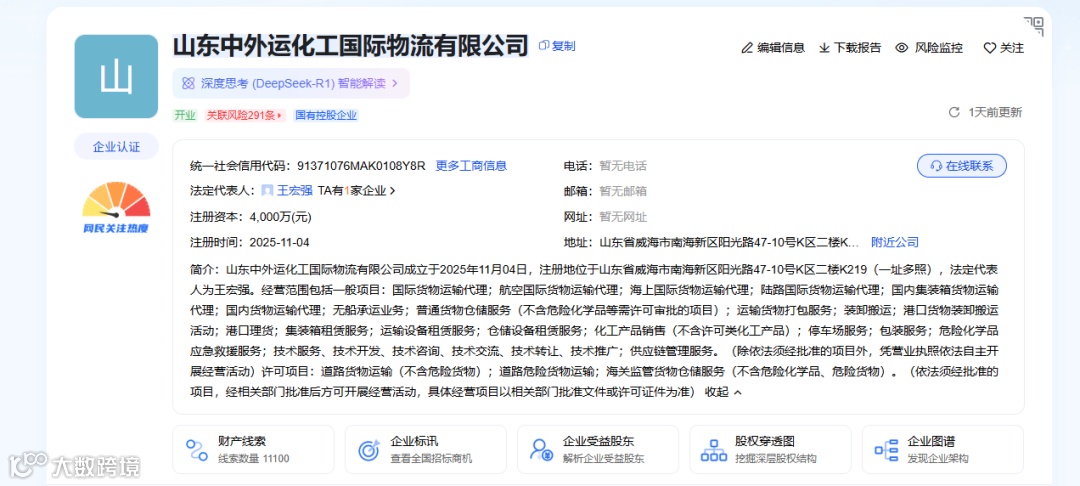
Task: Click the 网民关注热度 gauge graphic
Action: (x=116, y=207)
